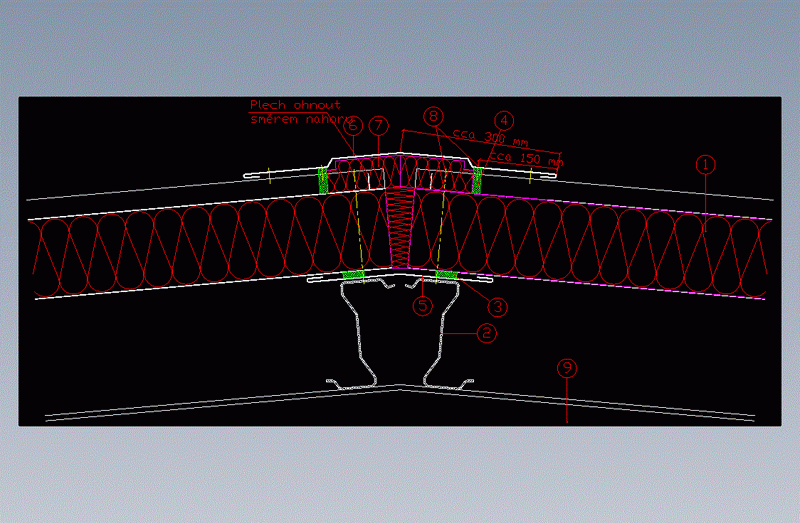The height and width of the screenshot is (523, 800).
Task: Pick lower right green pad on purlin
Action: tap(447, 273)
